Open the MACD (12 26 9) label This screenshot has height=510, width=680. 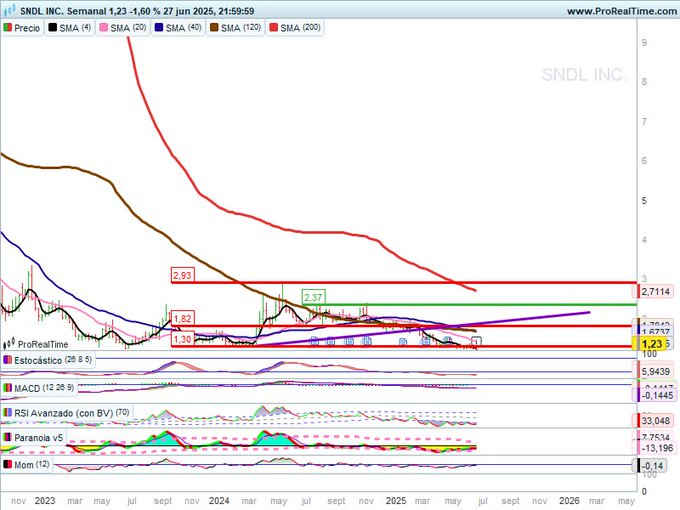coord(44,388)
